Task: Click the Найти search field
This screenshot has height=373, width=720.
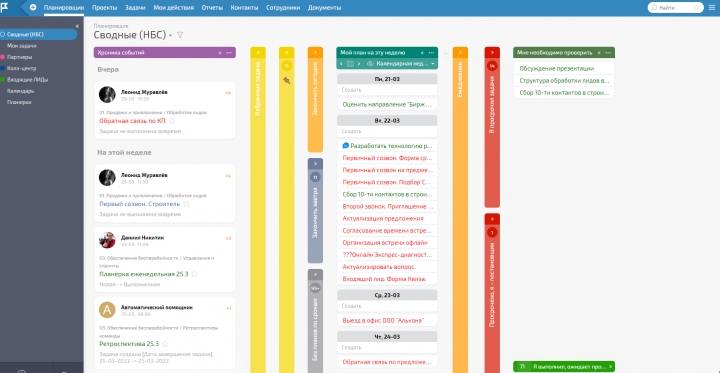Action: [675, 7]
